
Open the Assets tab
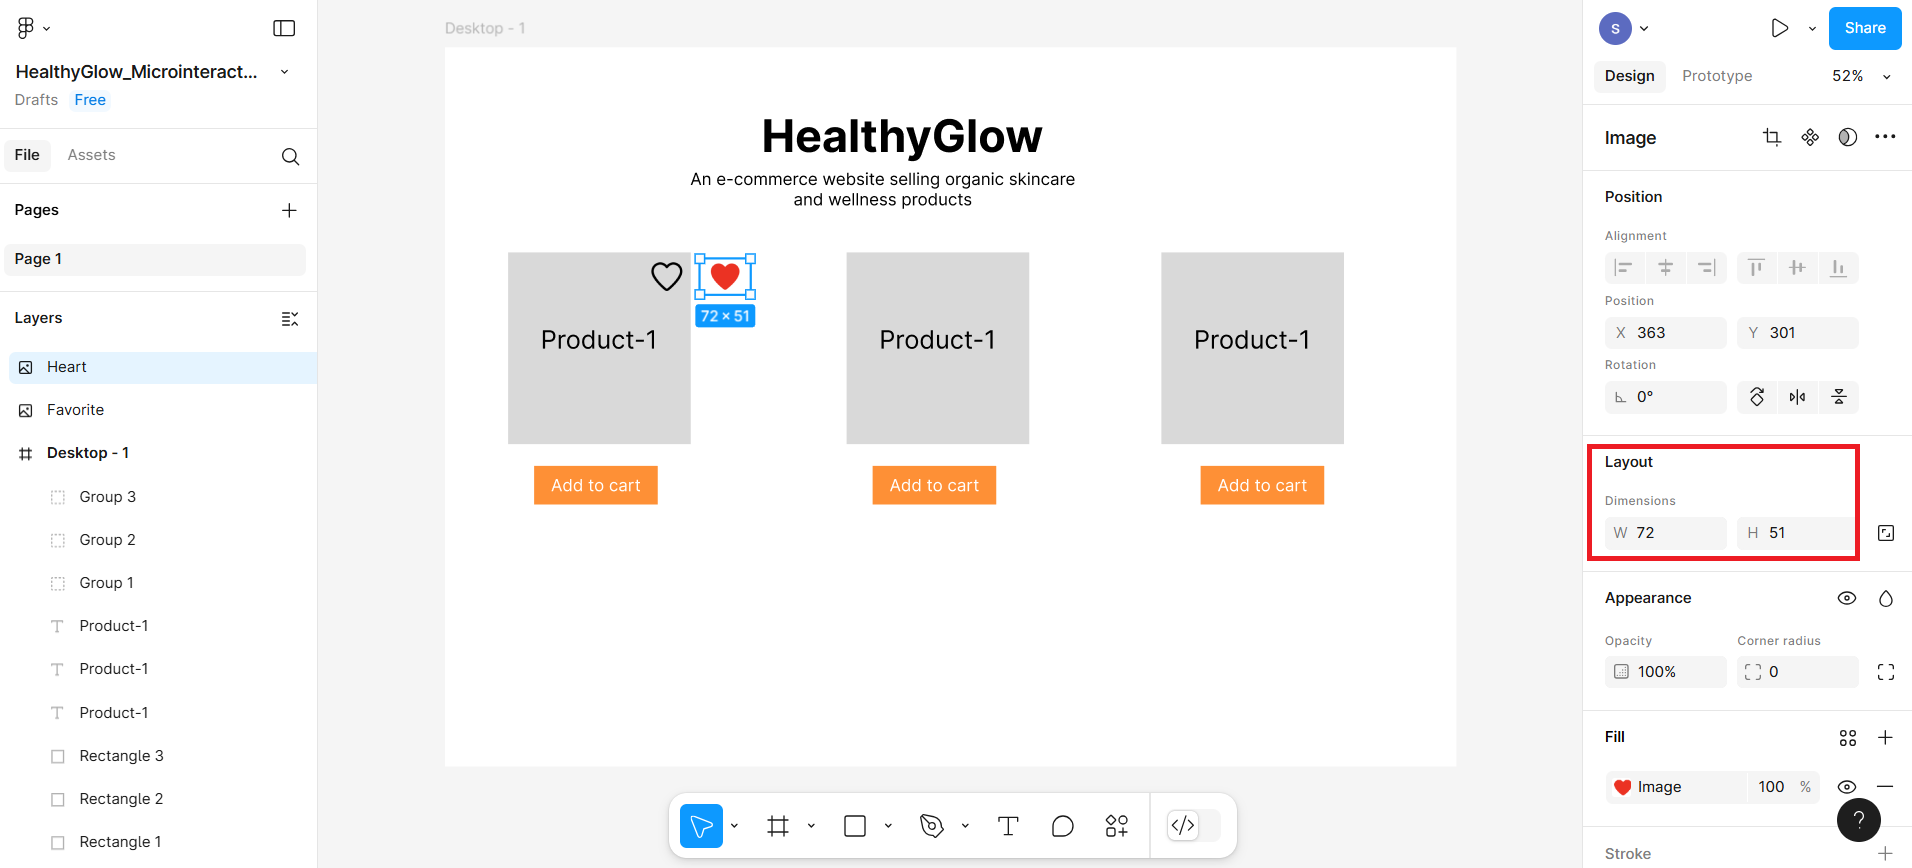91,155
